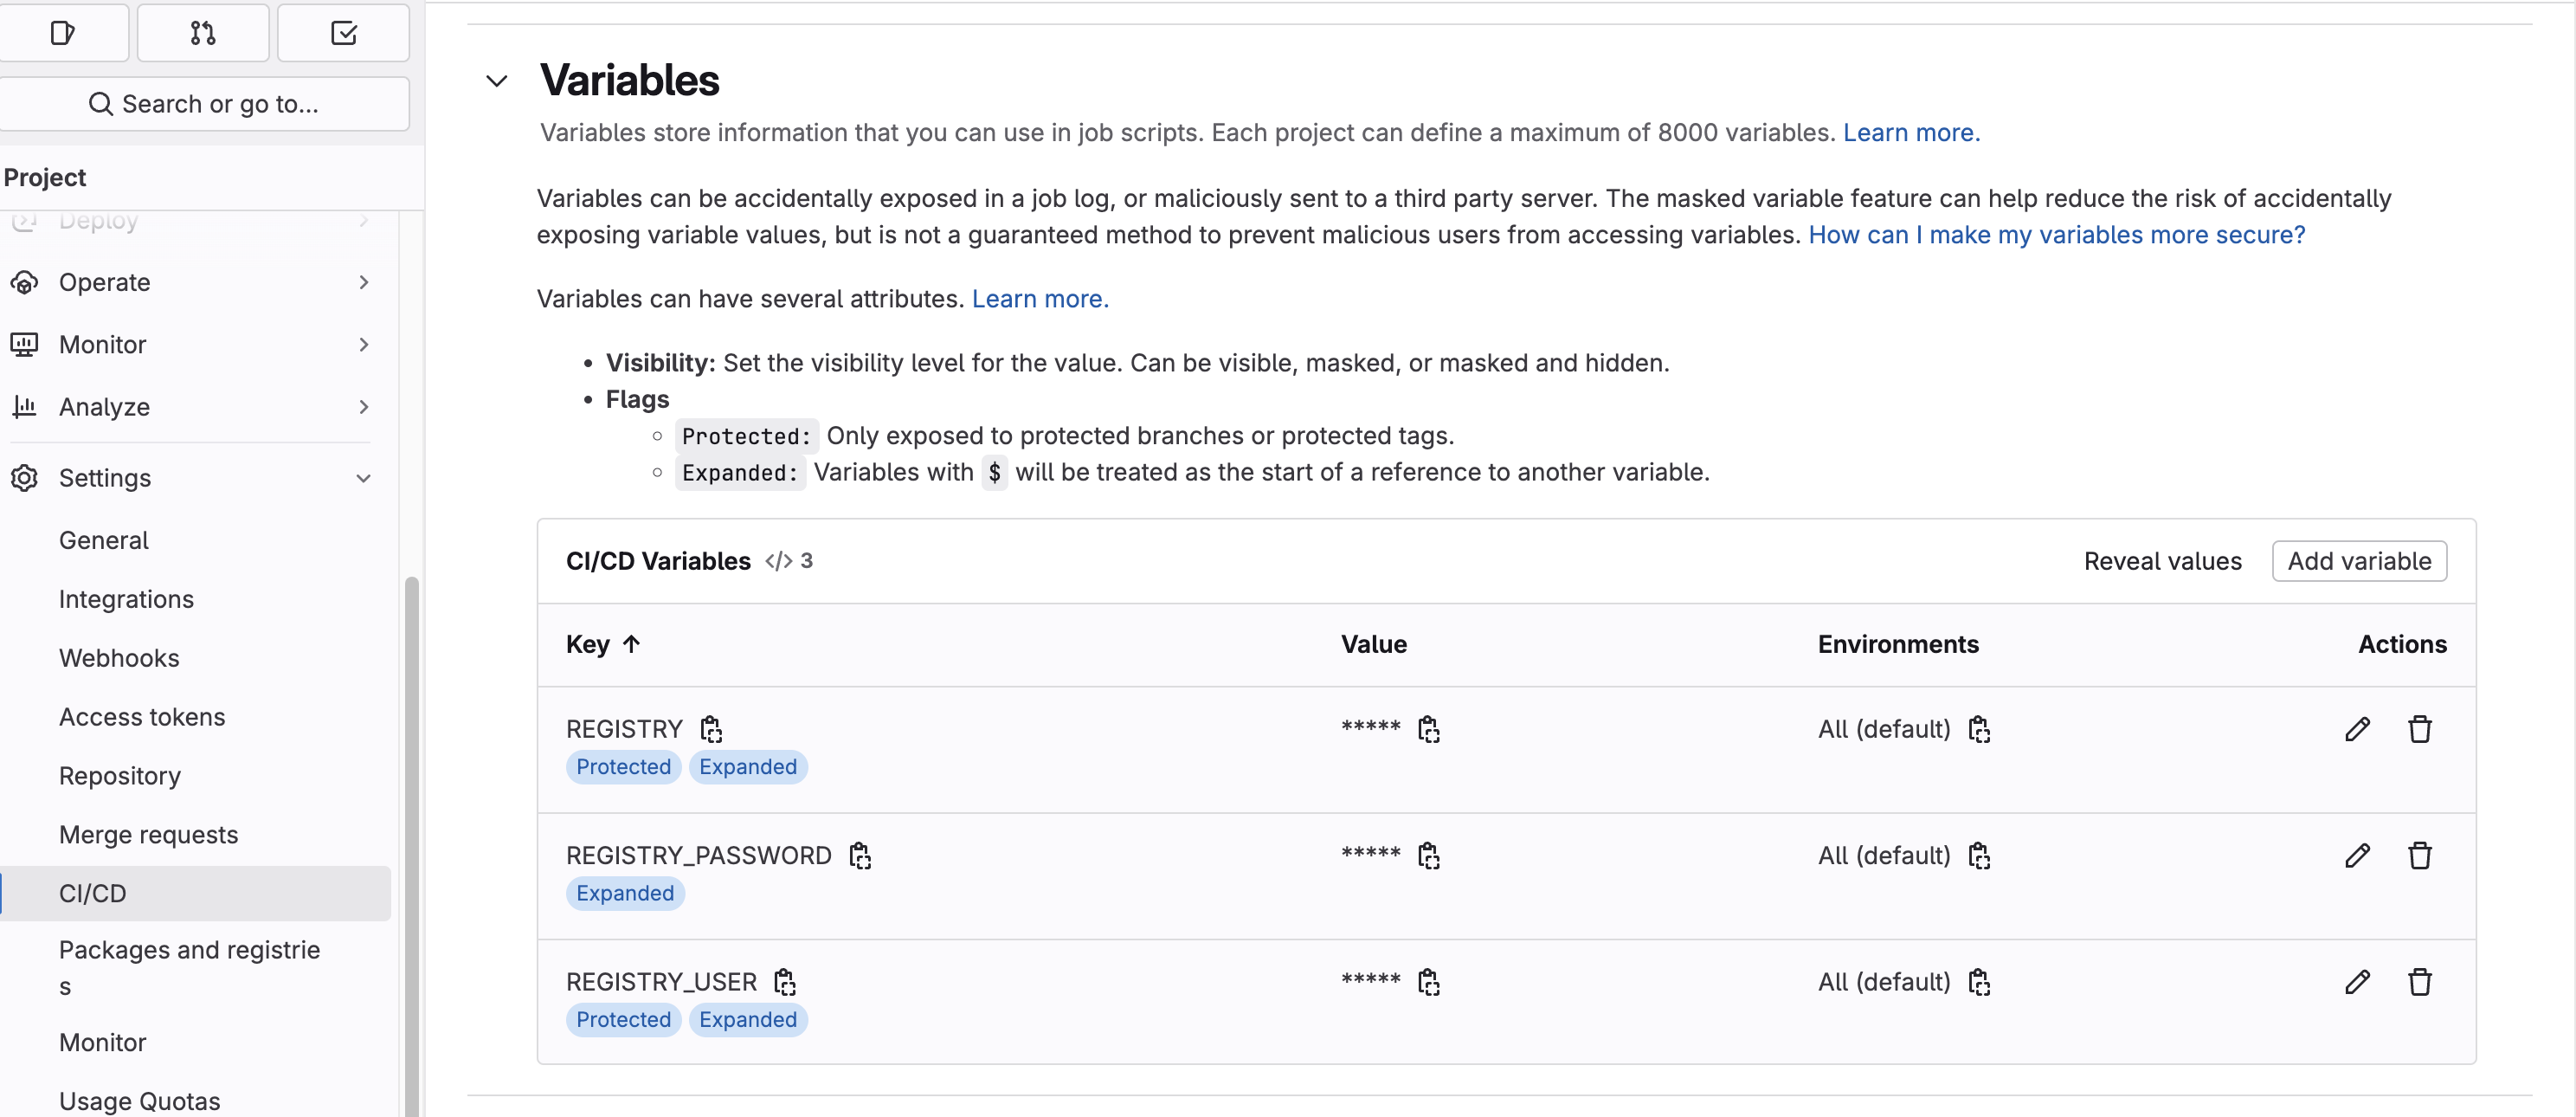Toggle Reveal values for variables
Image resolution: width=2576 pixels, height=1117 pixels.
[x=2162, y=561]
